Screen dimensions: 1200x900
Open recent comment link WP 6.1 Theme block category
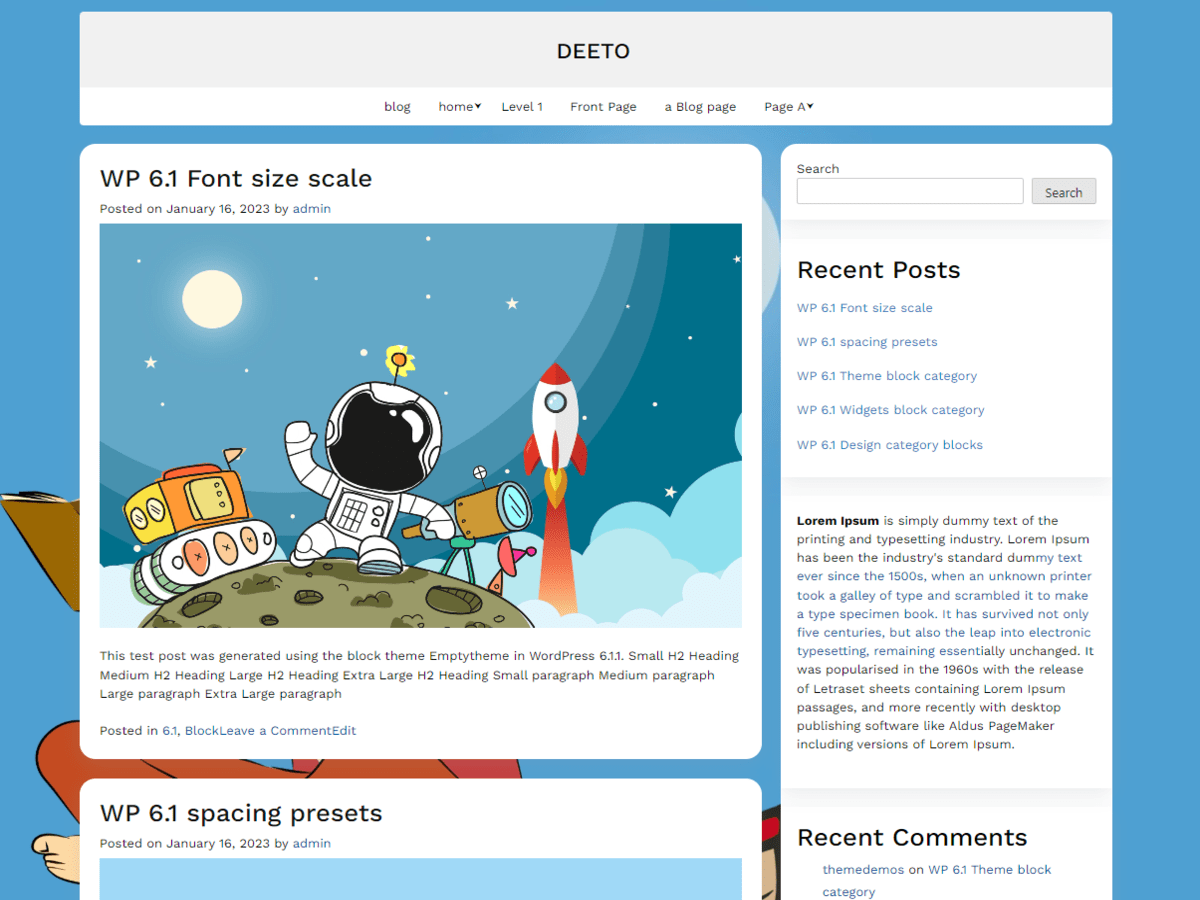[937, 880]
